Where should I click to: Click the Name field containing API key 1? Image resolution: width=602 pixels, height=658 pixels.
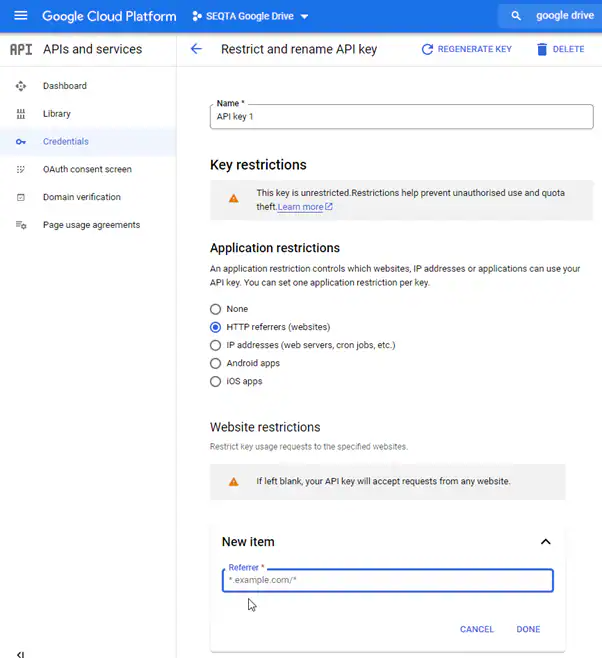[x=401, y=117]
